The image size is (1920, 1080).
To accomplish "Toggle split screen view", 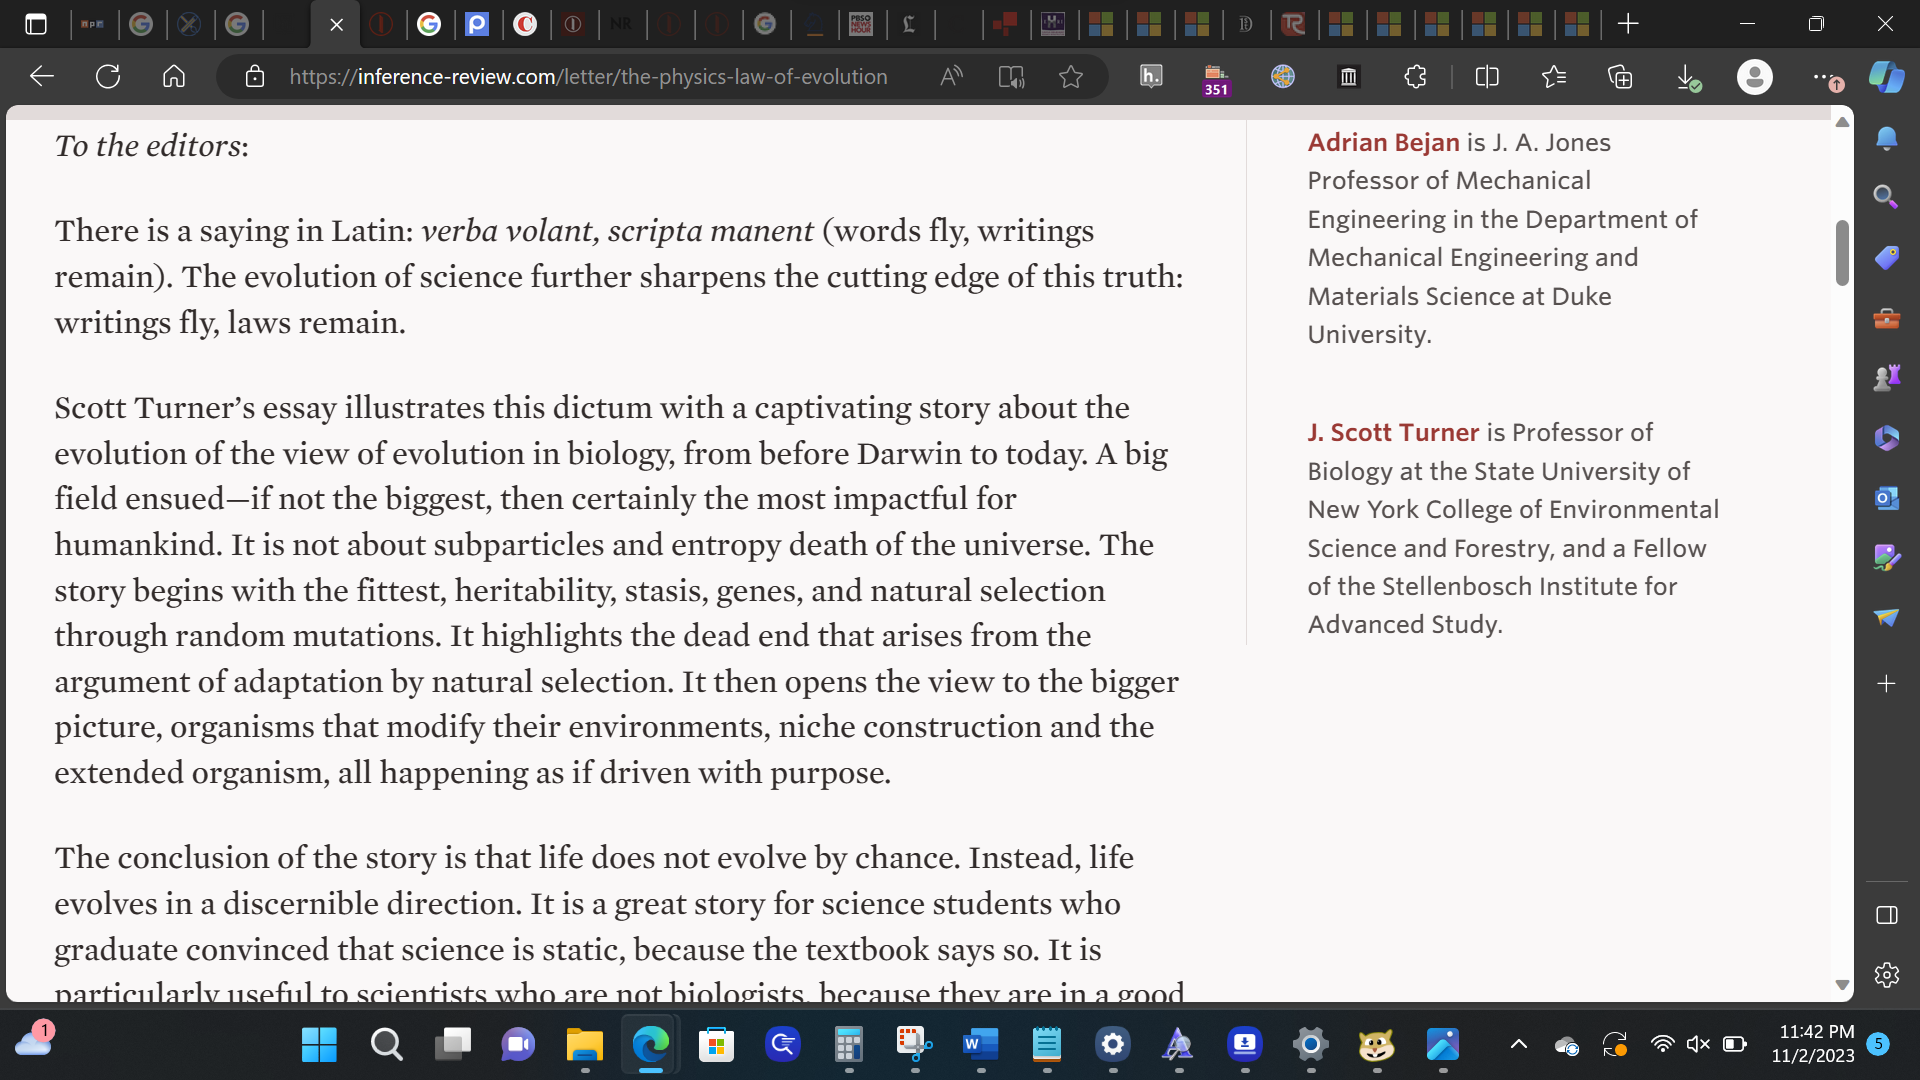I will pos(1487,77).
